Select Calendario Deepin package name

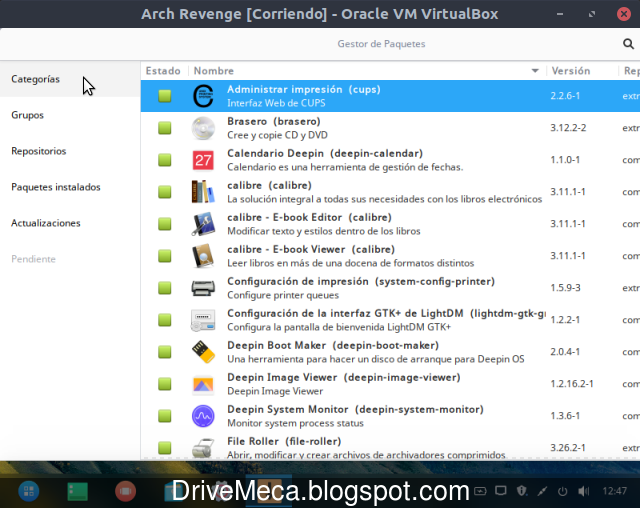325,153
